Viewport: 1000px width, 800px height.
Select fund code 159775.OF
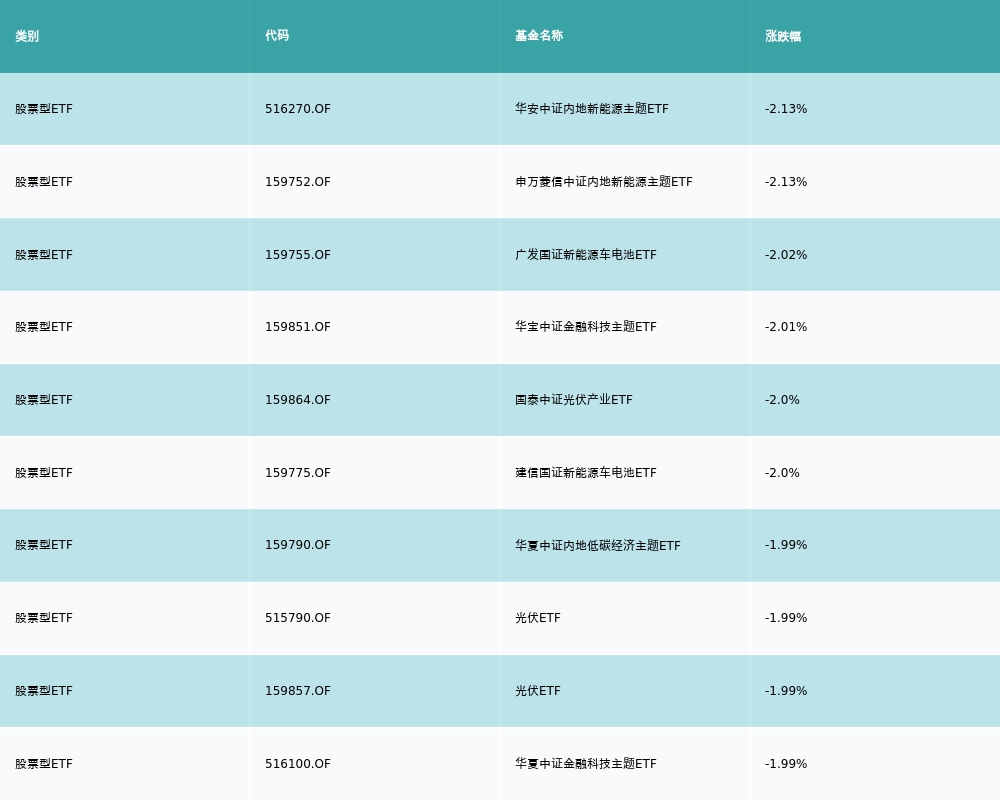pyautogui.click(x=298, y=473)
